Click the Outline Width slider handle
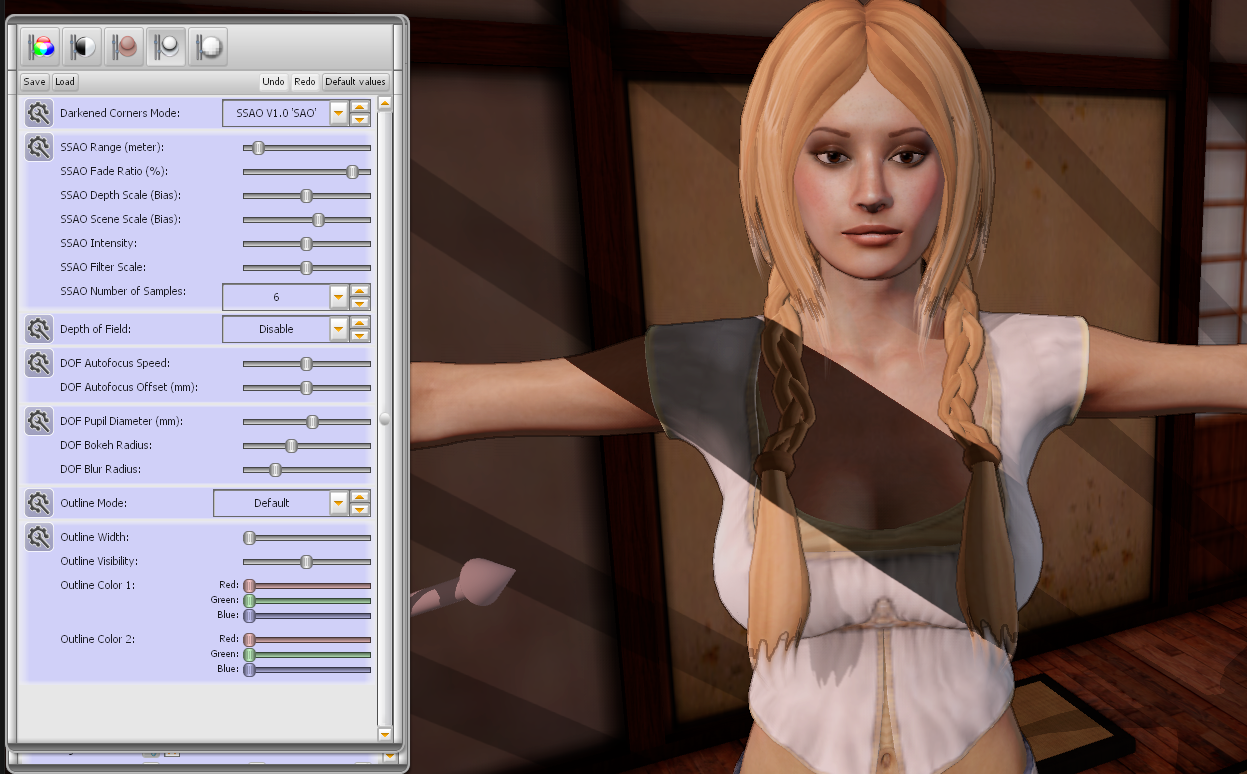 [x=250, y=538]
